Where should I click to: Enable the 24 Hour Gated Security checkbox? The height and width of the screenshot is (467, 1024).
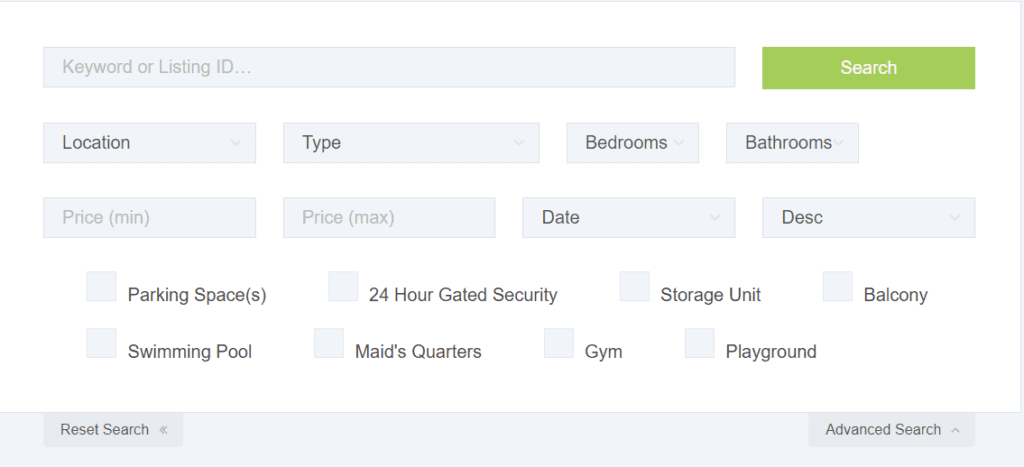pyautogui.click(x=343, y=286)
